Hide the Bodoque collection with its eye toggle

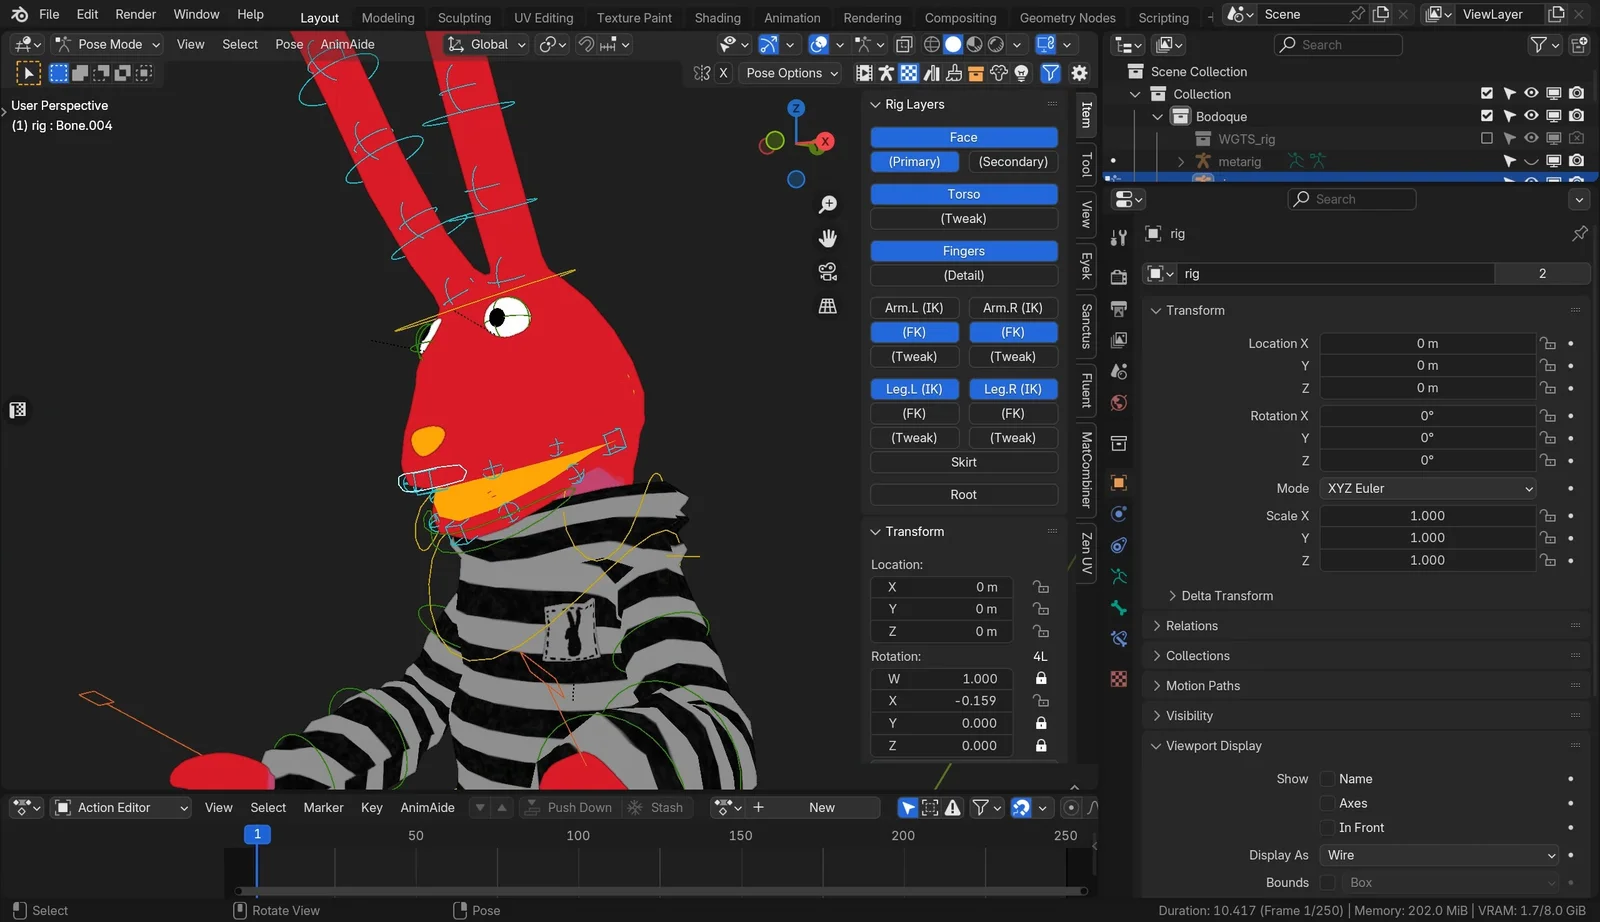1530,116
